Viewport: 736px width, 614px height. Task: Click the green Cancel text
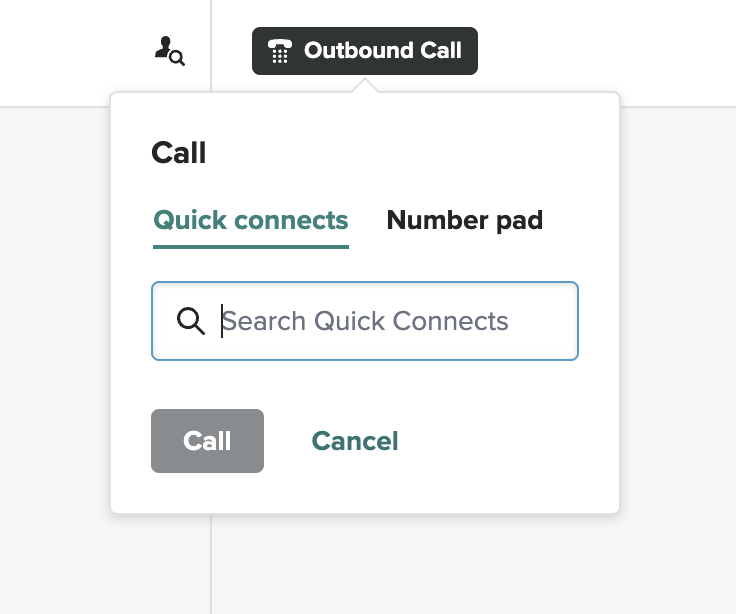coord(355,441)
